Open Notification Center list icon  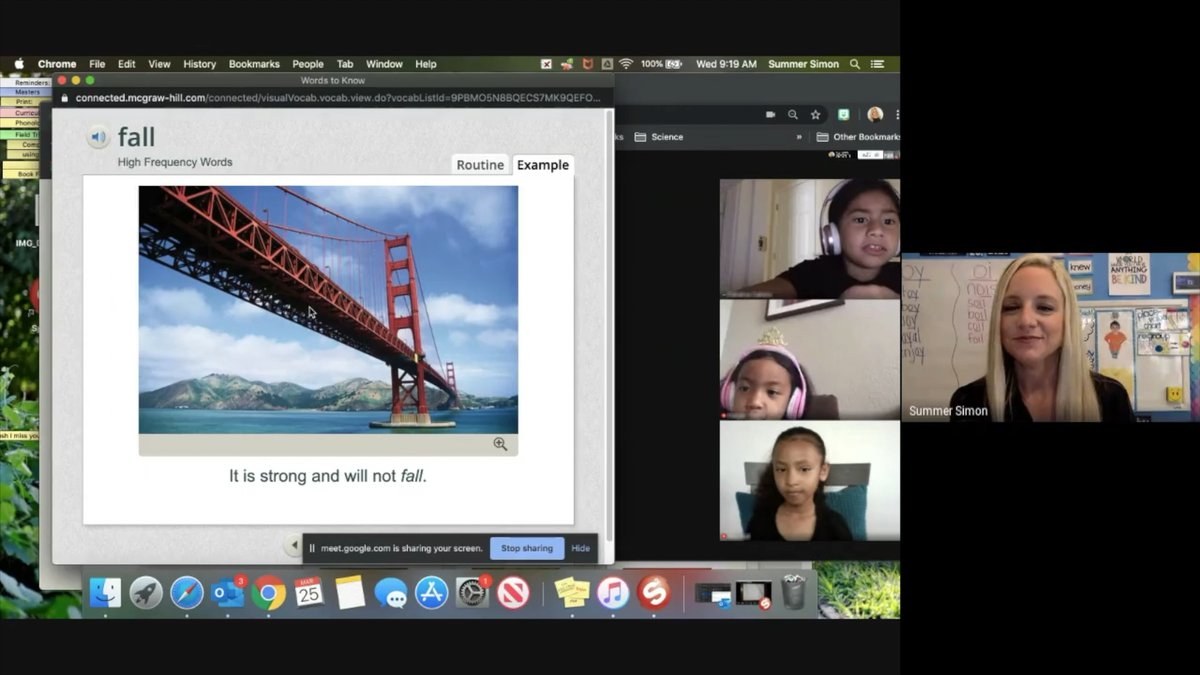pyautogui.click(x=877, y=64)
